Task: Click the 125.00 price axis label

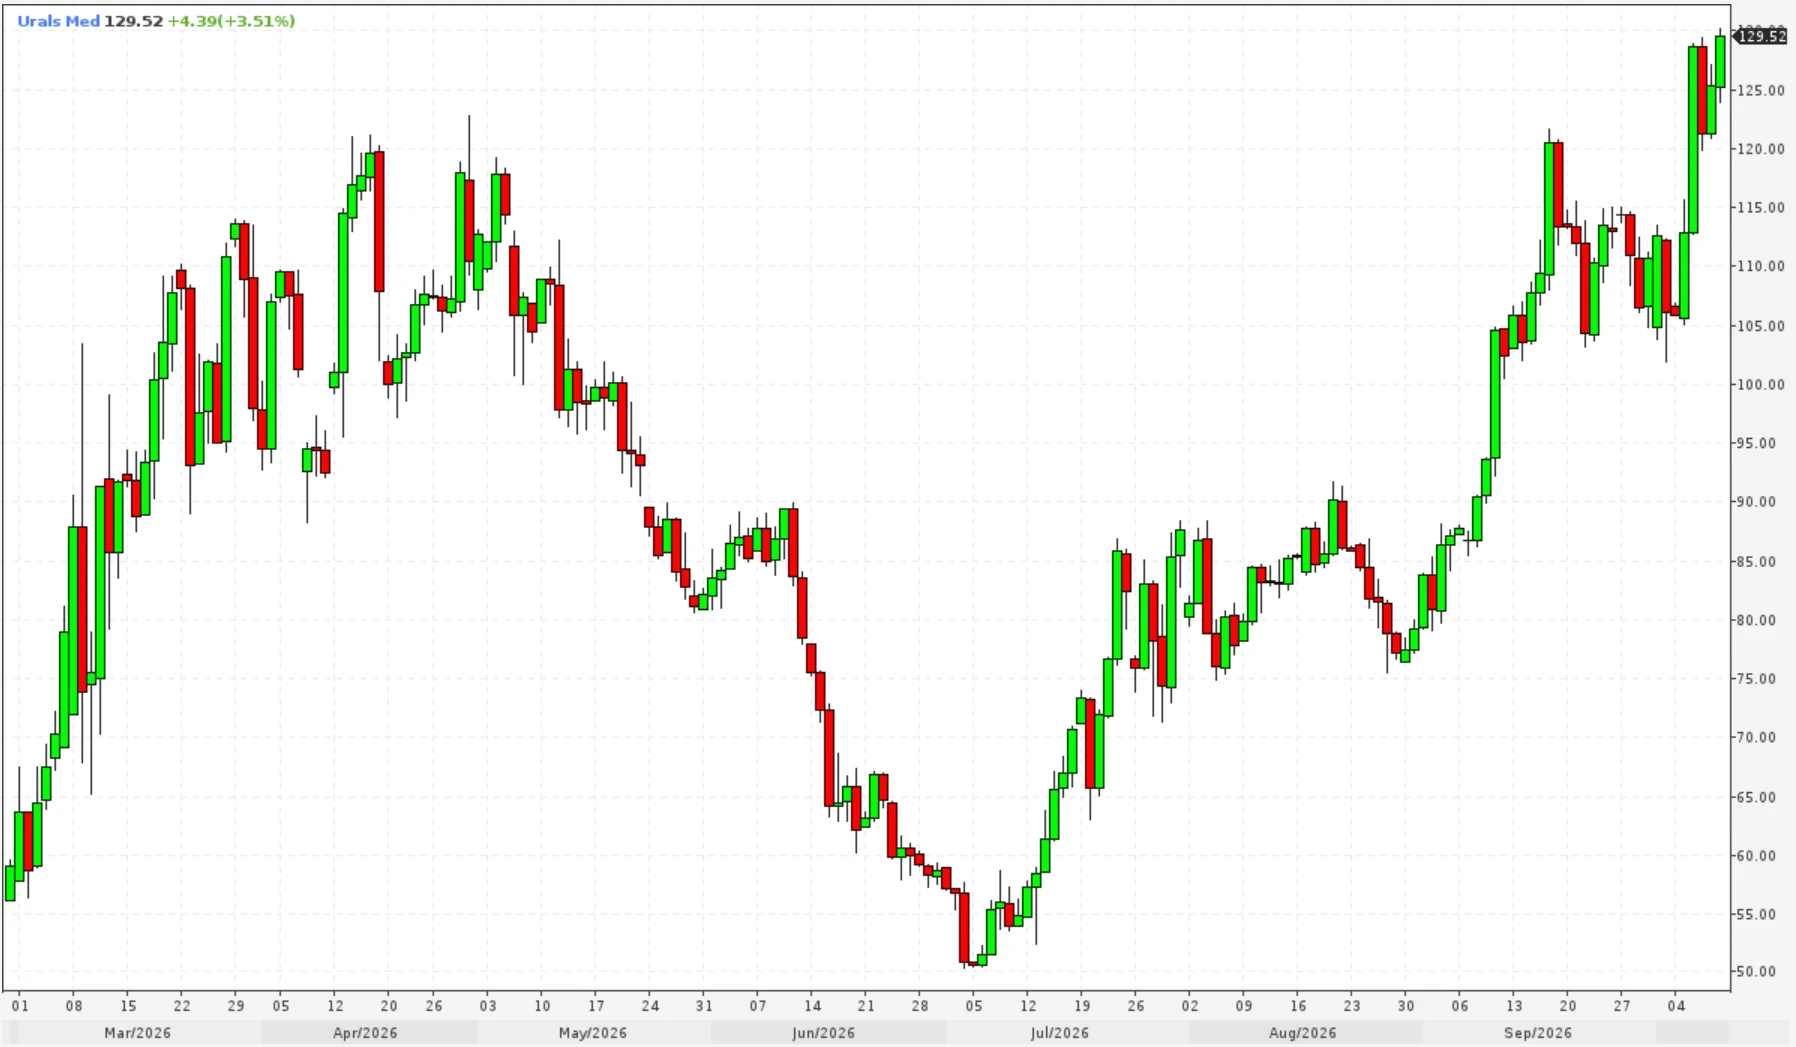Action: [1761, 90]
